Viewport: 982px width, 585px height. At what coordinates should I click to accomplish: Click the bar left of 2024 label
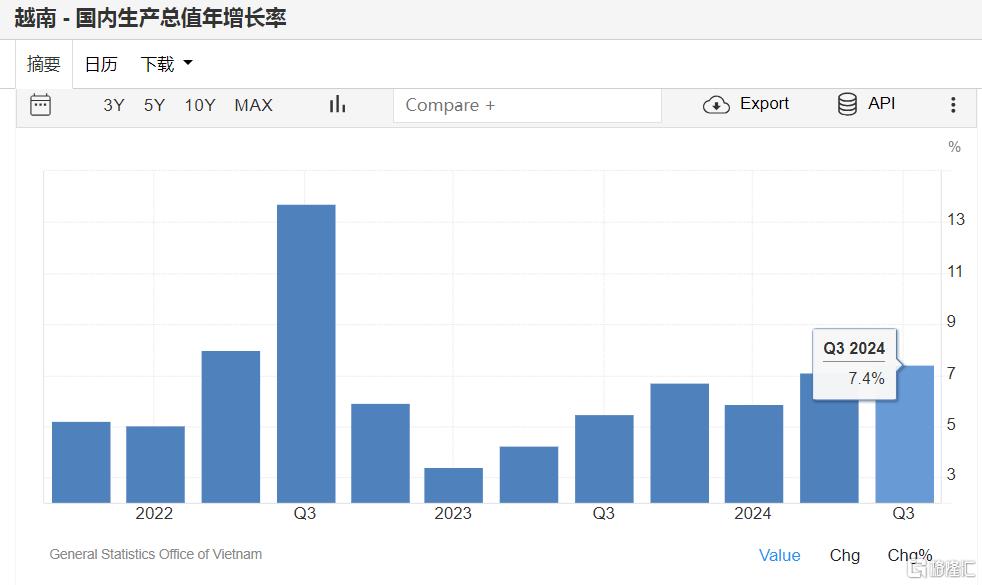[x=680, y=443]
